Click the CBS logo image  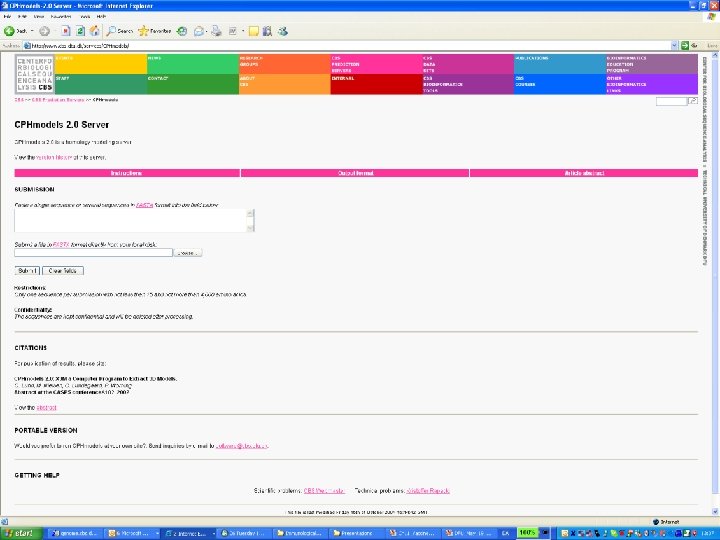pyautogui.click(x=34, y=74)
